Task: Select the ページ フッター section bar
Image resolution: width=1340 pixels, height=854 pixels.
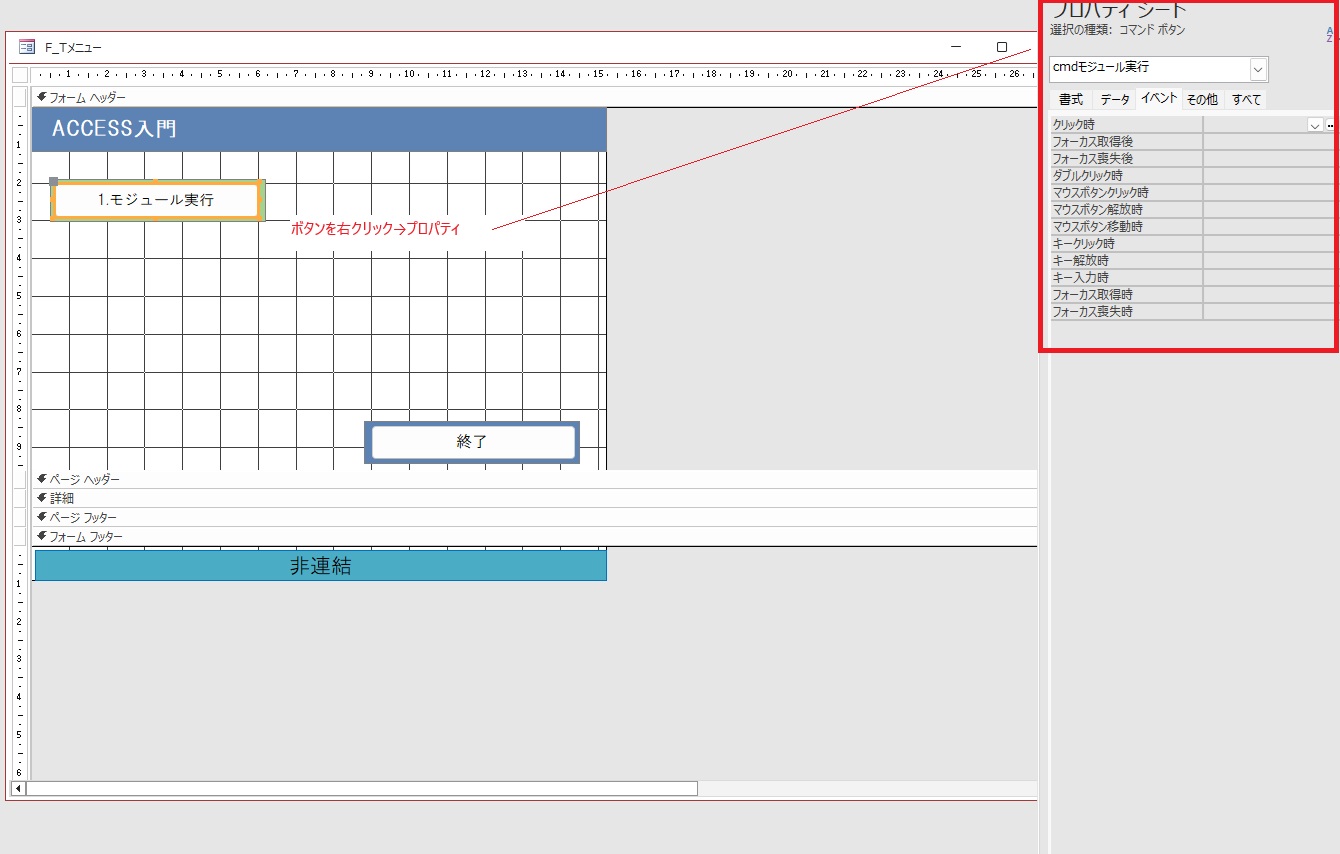Action: click(x=500, y=517)
